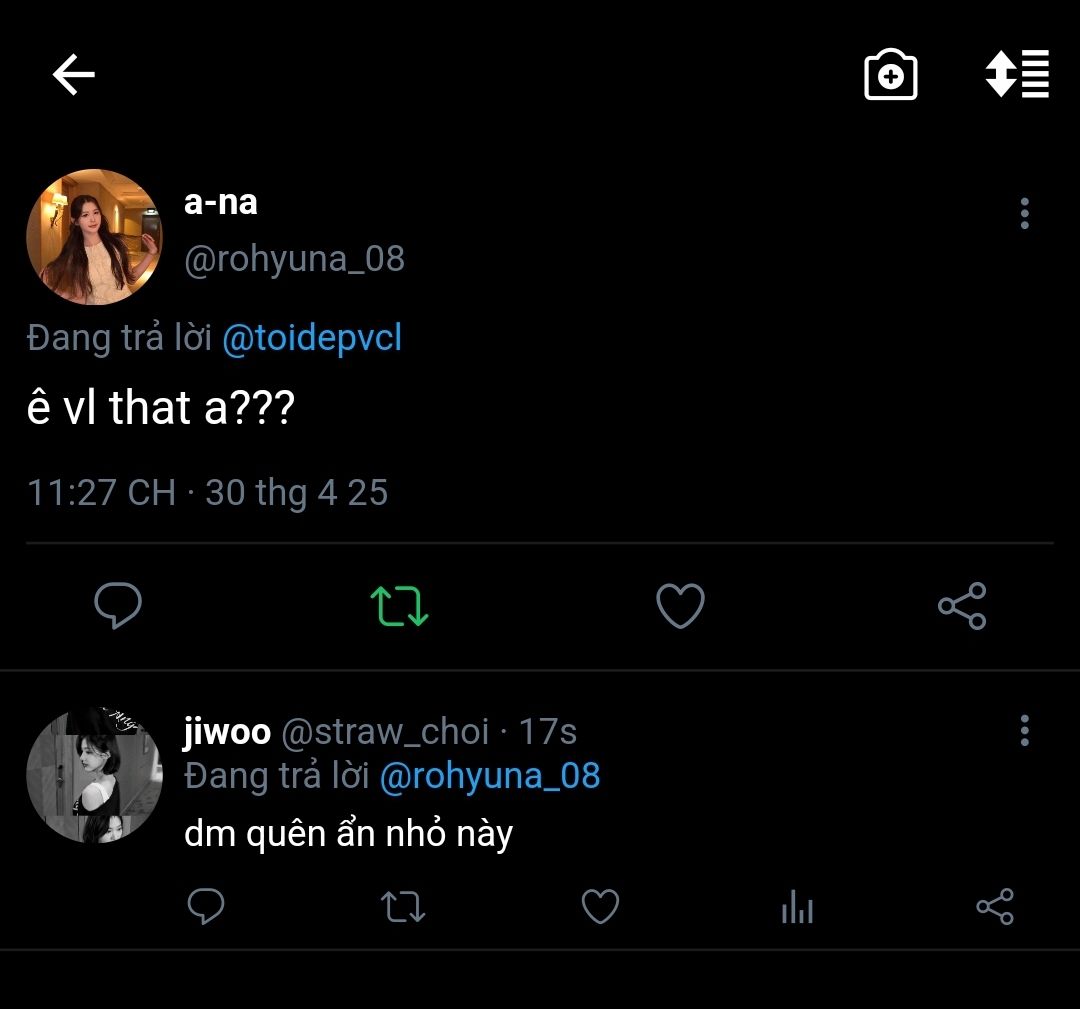Screen dimensions: 1080x1009
Task: Open the camera add-photo icon
Action: (x=890, y=75)
